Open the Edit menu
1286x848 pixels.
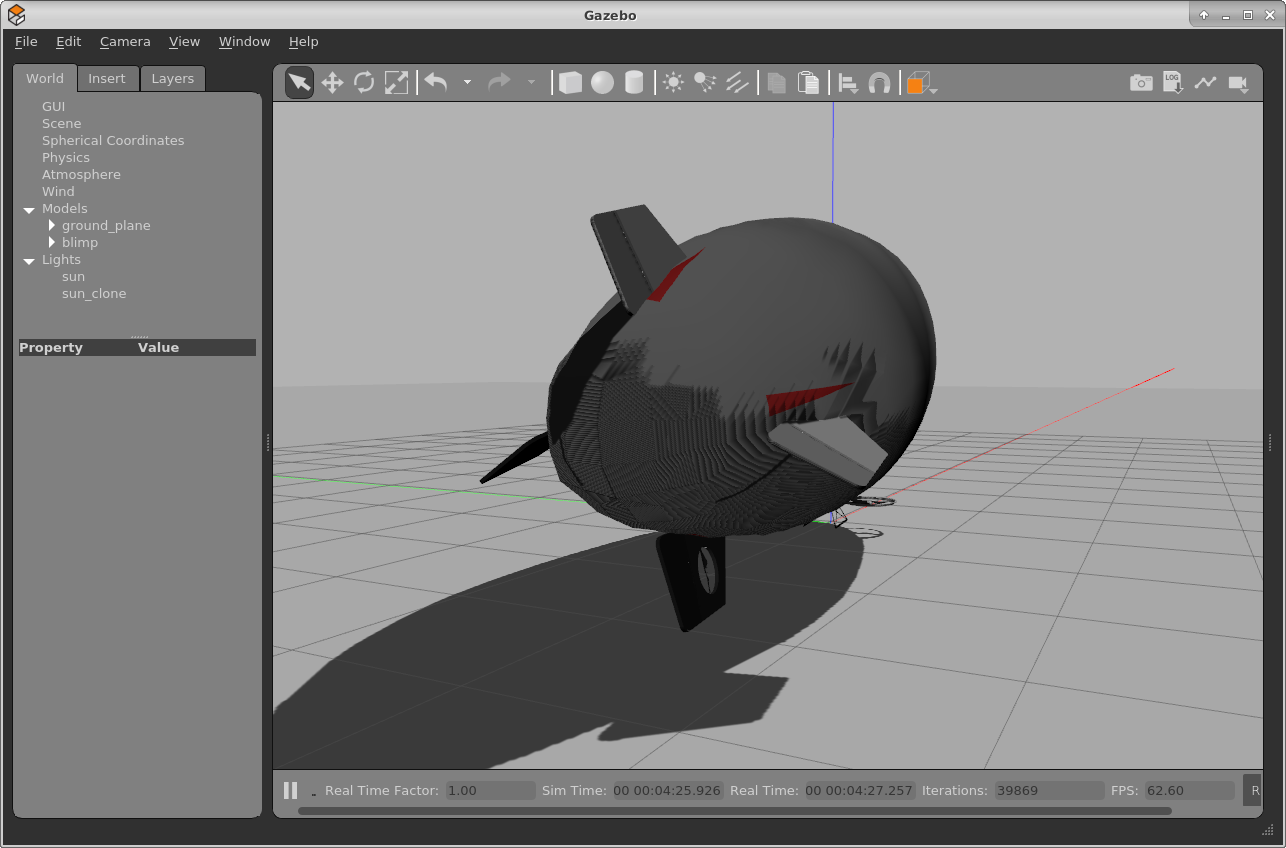tap(68, 42)
